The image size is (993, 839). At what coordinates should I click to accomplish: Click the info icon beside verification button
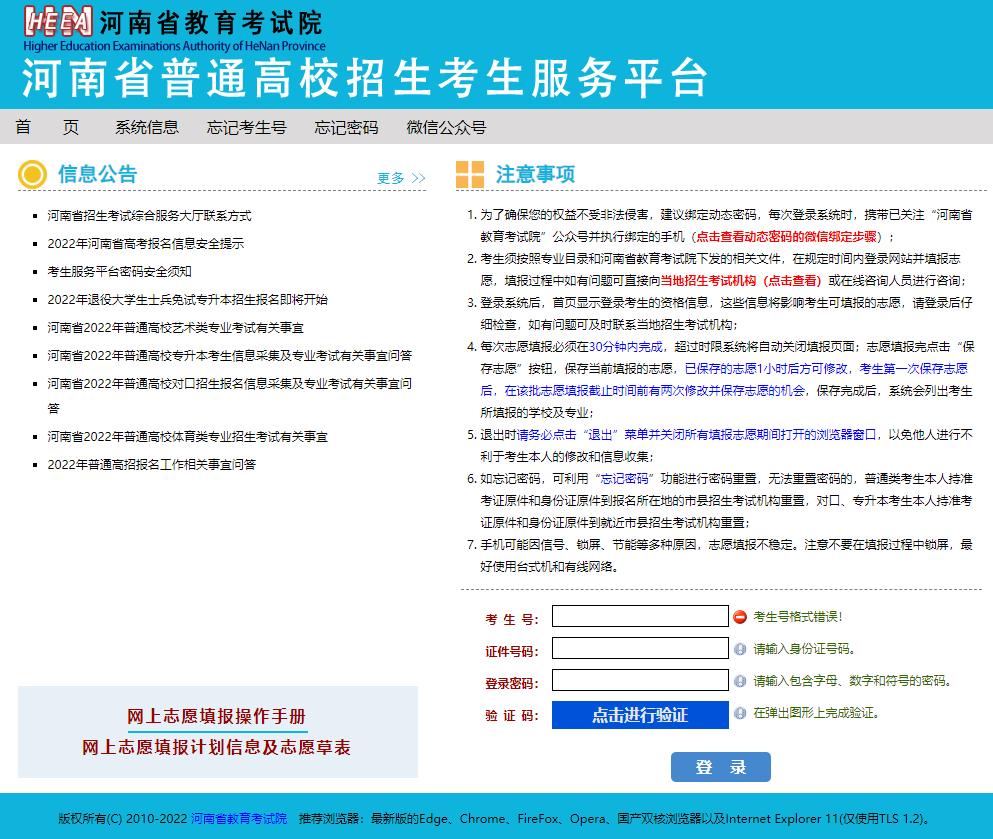point(740,713)
